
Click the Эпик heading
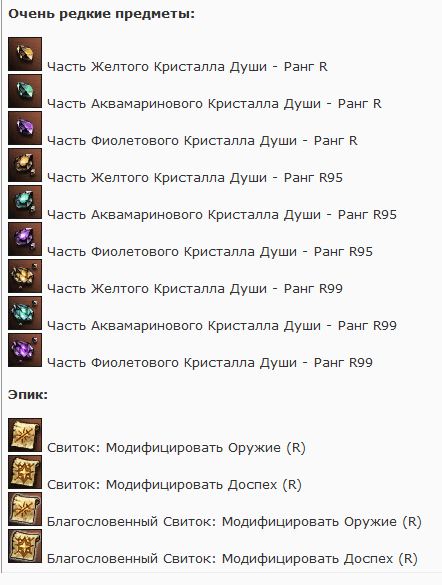tap(28, 395)
